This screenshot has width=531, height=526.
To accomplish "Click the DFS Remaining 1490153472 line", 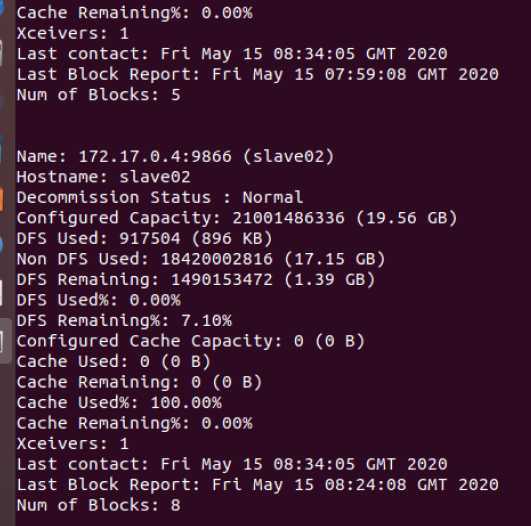I will click(196, 280).
